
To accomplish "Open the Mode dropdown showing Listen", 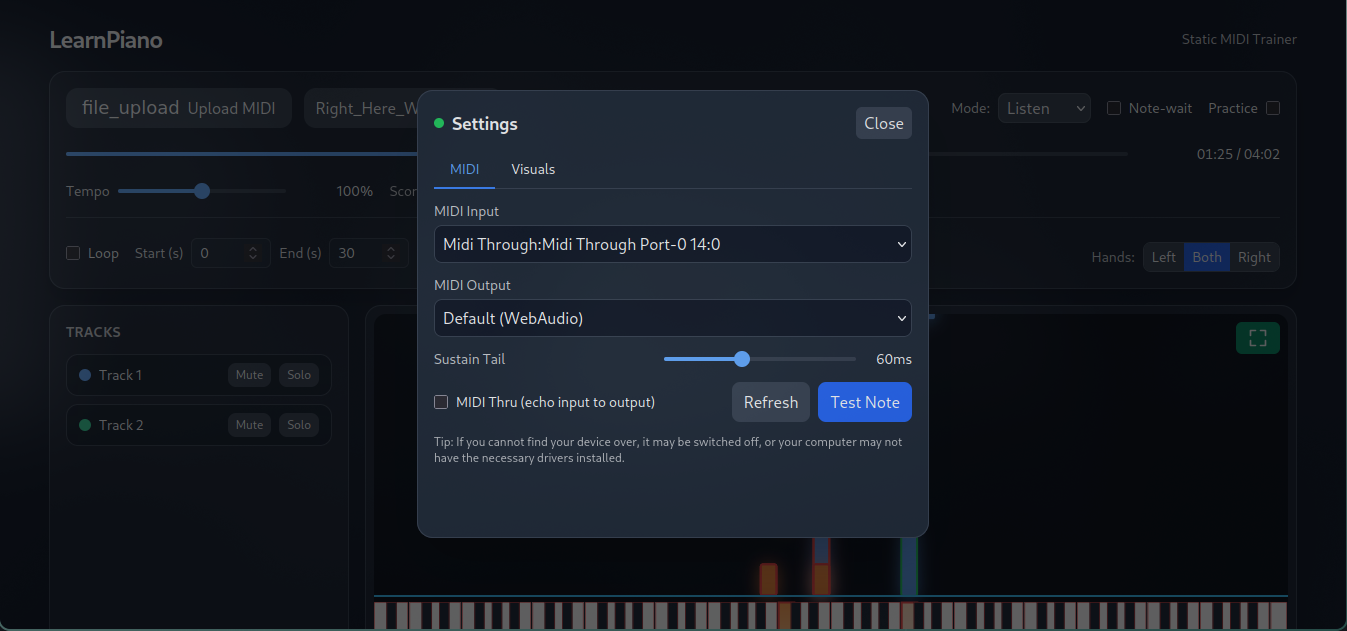I will pos(1044,107).
